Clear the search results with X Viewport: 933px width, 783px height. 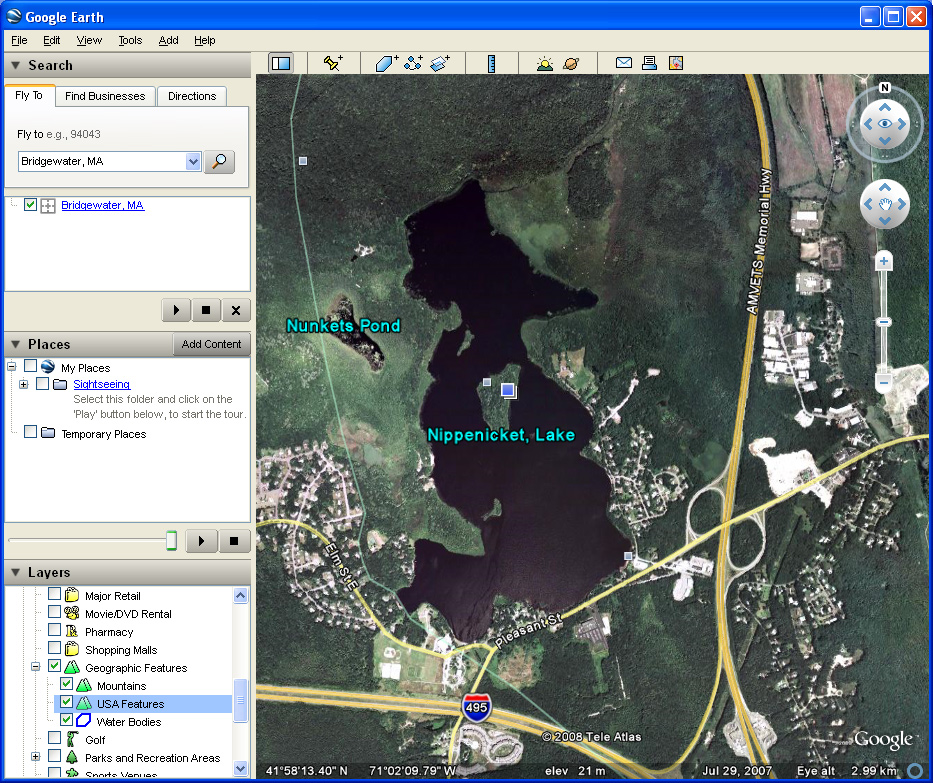[x=236, y=310]
